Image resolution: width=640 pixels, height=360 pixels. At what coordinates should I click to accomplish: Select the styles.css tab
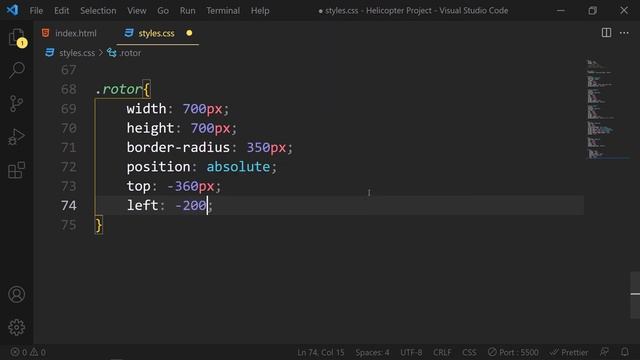pyautogui.click(x=157, y=33)
